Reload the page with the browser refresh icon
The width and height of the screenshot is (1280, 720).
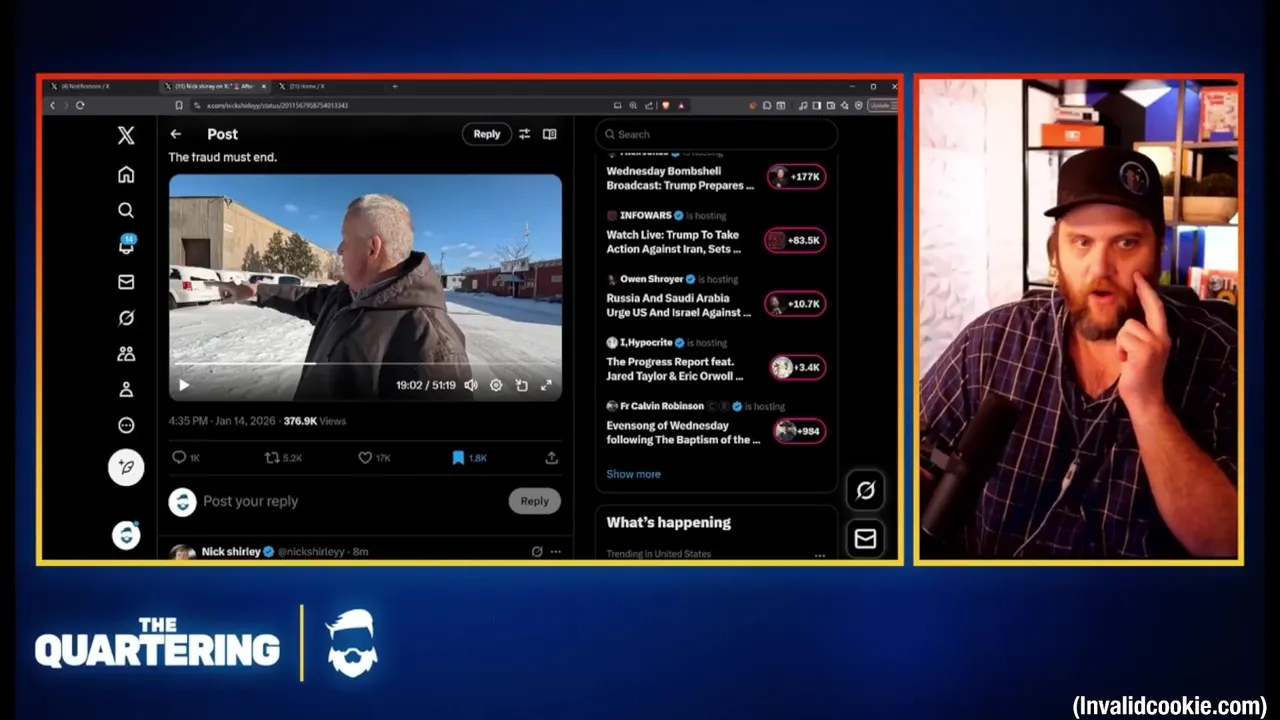click(x=80, y=105)
